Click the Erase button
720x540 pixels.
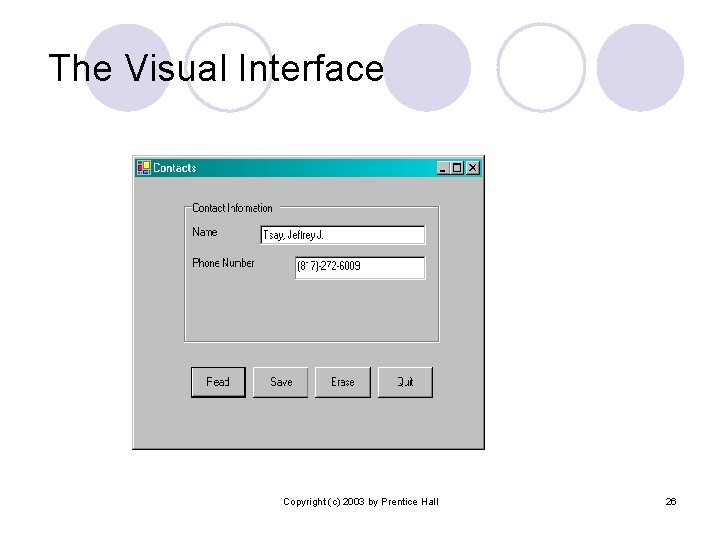343,382
